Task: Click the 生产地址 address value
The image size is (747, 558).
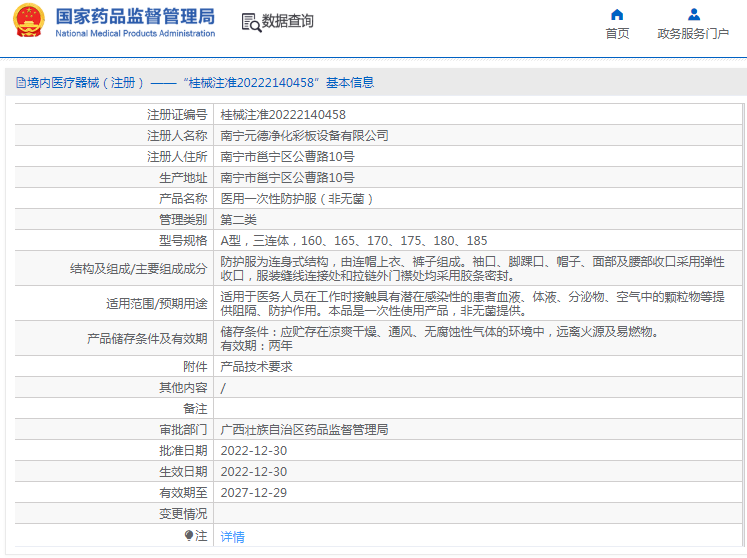Action: [287, 178]
